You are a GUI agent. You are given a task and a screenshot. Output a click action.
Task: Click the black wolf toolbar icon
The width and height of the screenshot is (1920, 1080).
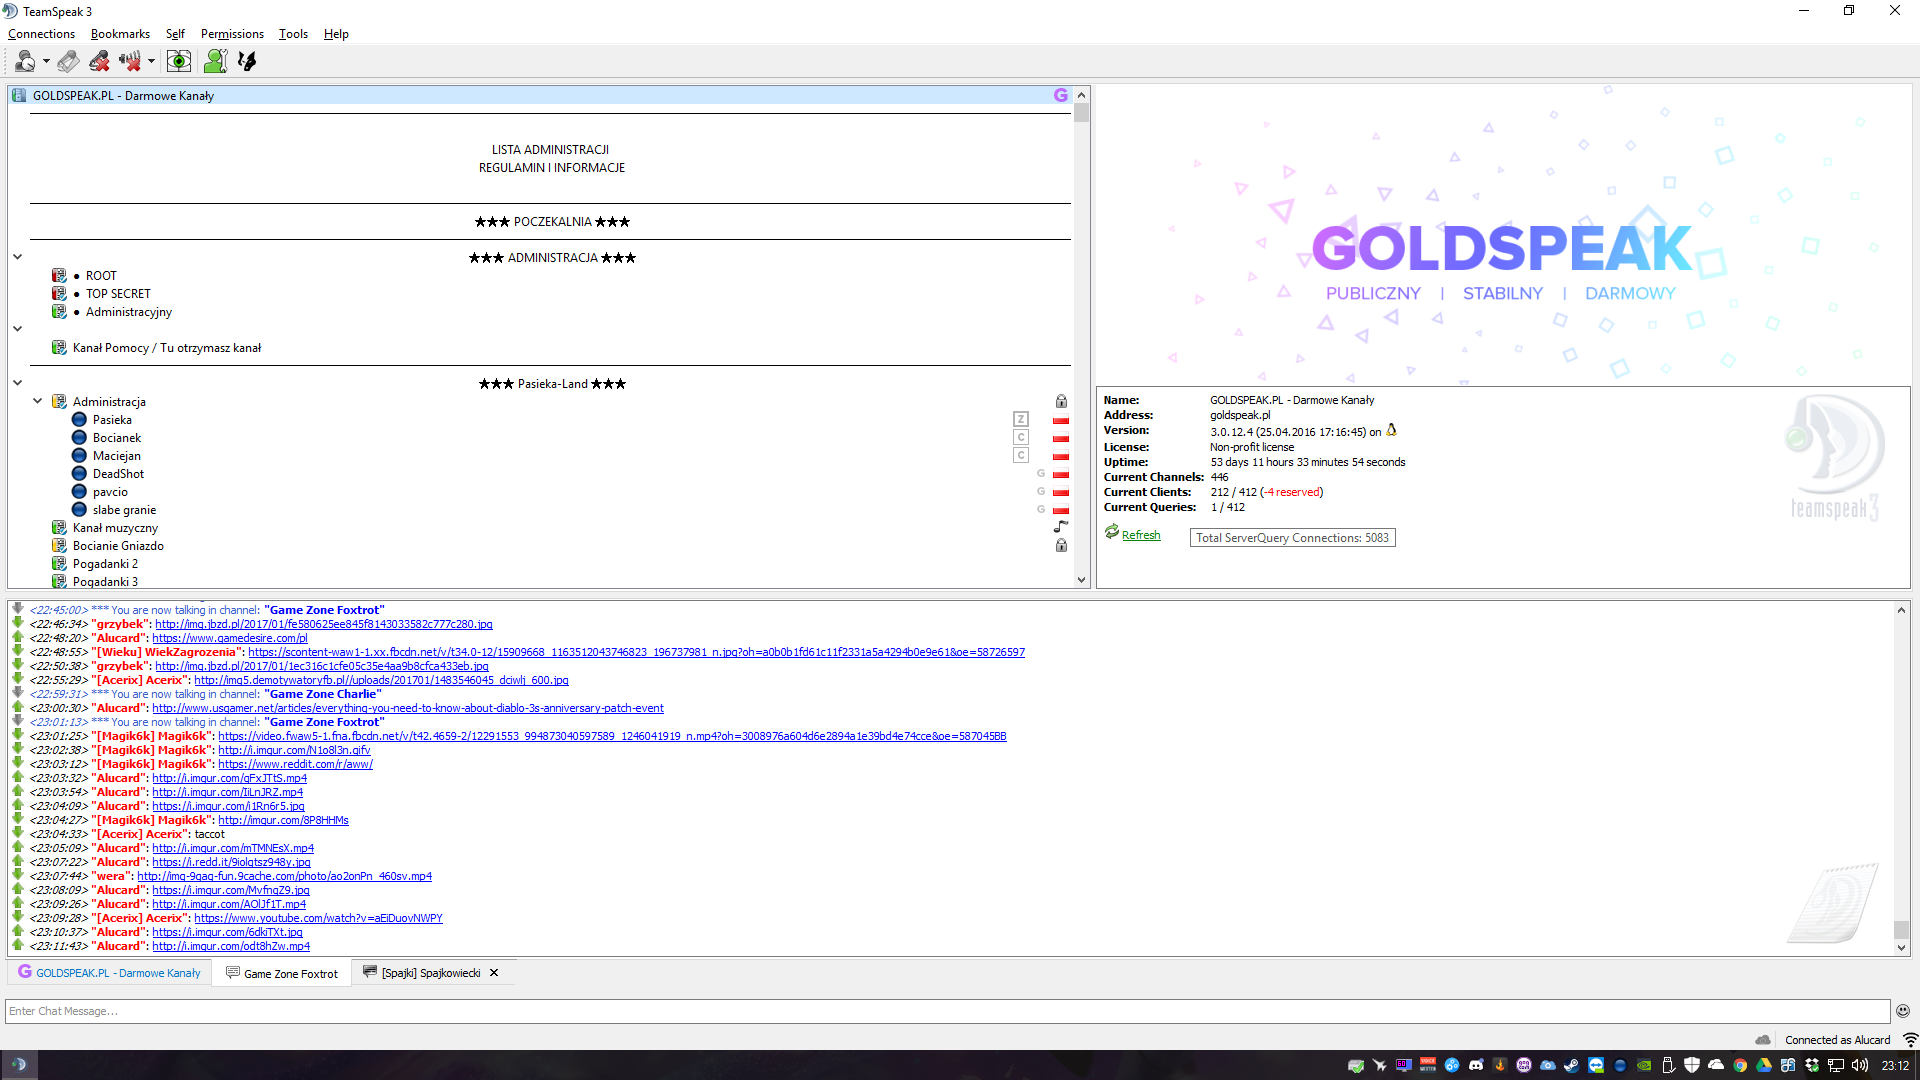(x=247, y=62)
